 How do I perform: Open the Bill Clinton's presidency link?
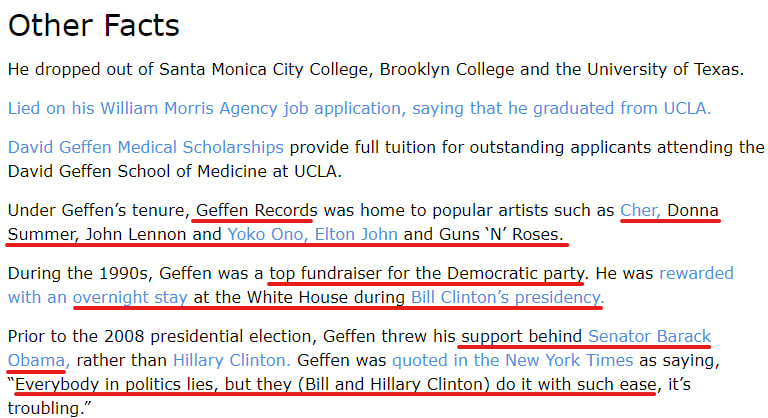(x=506, y=297)
